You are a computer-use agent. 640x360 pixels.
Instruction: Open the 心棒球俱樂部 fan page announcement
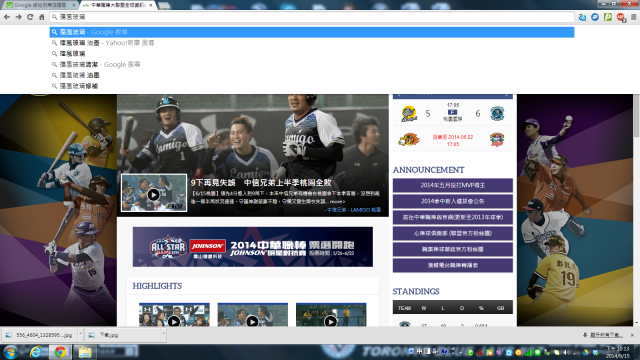pos(453,233)
